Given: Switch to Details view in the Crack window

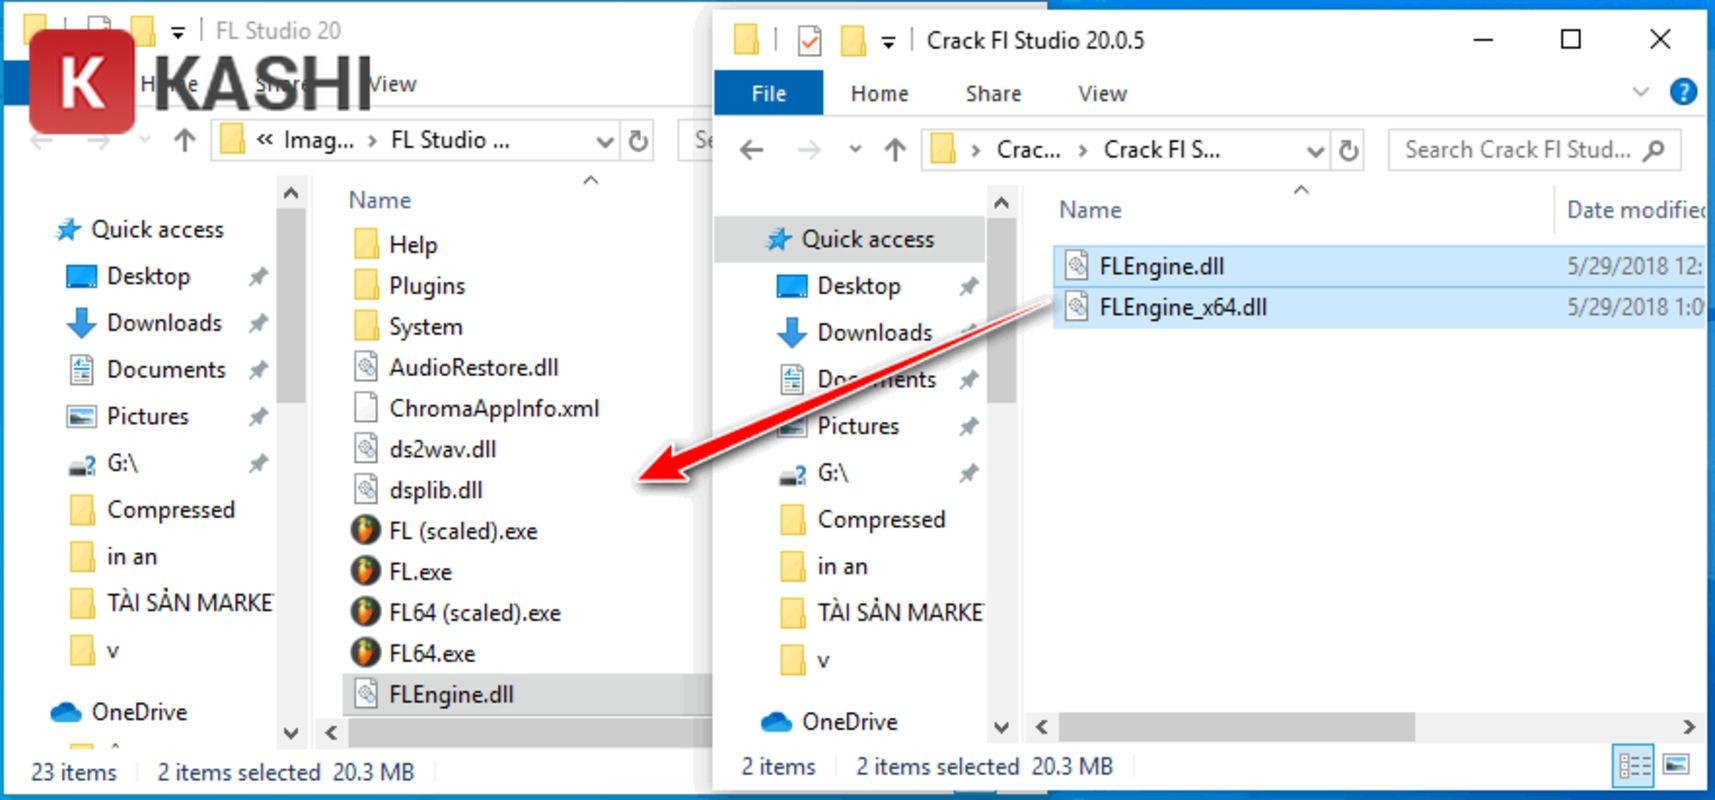Looking at the screenshot, I should (x=1634, y=766).
